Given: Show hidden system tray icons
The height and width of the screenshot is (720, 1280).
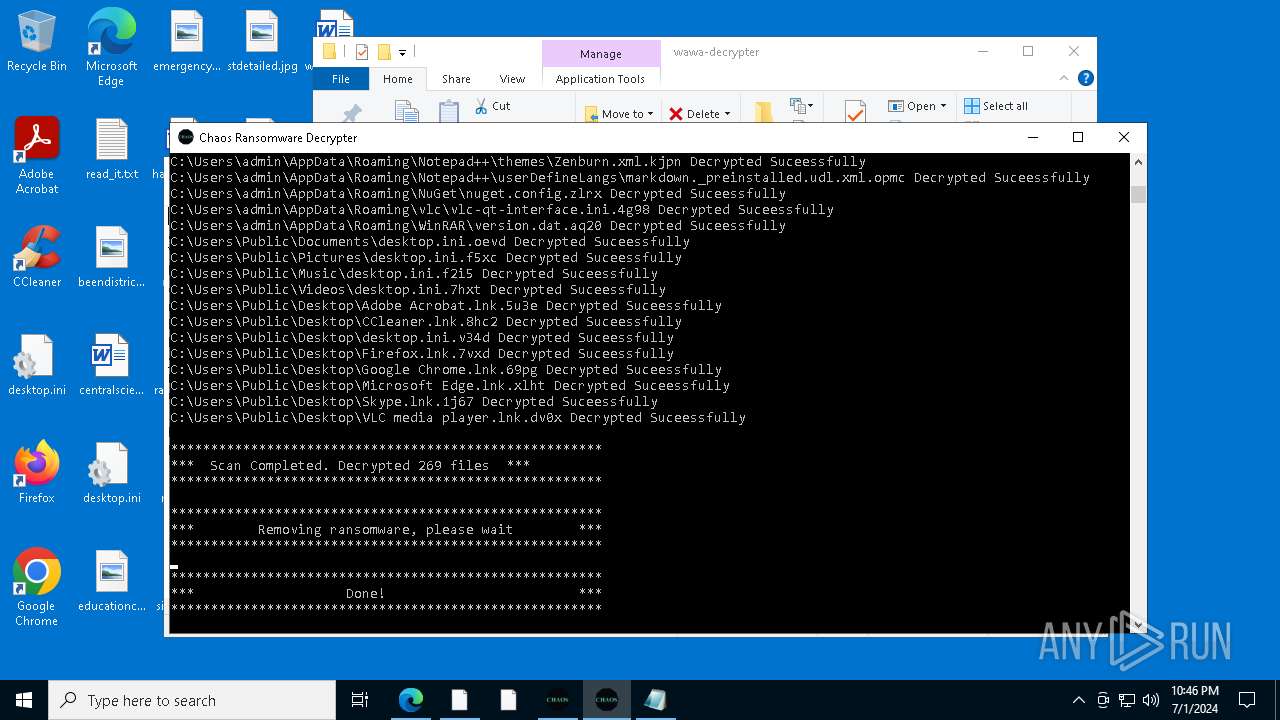Looking at the screenshot, I should point(1078,700).
